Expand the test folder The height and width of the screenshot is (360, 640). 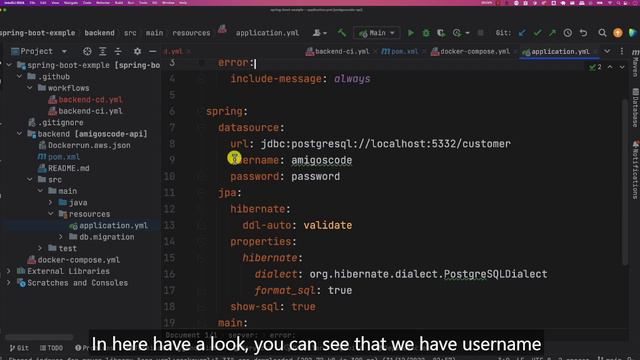tap(40, 248)
